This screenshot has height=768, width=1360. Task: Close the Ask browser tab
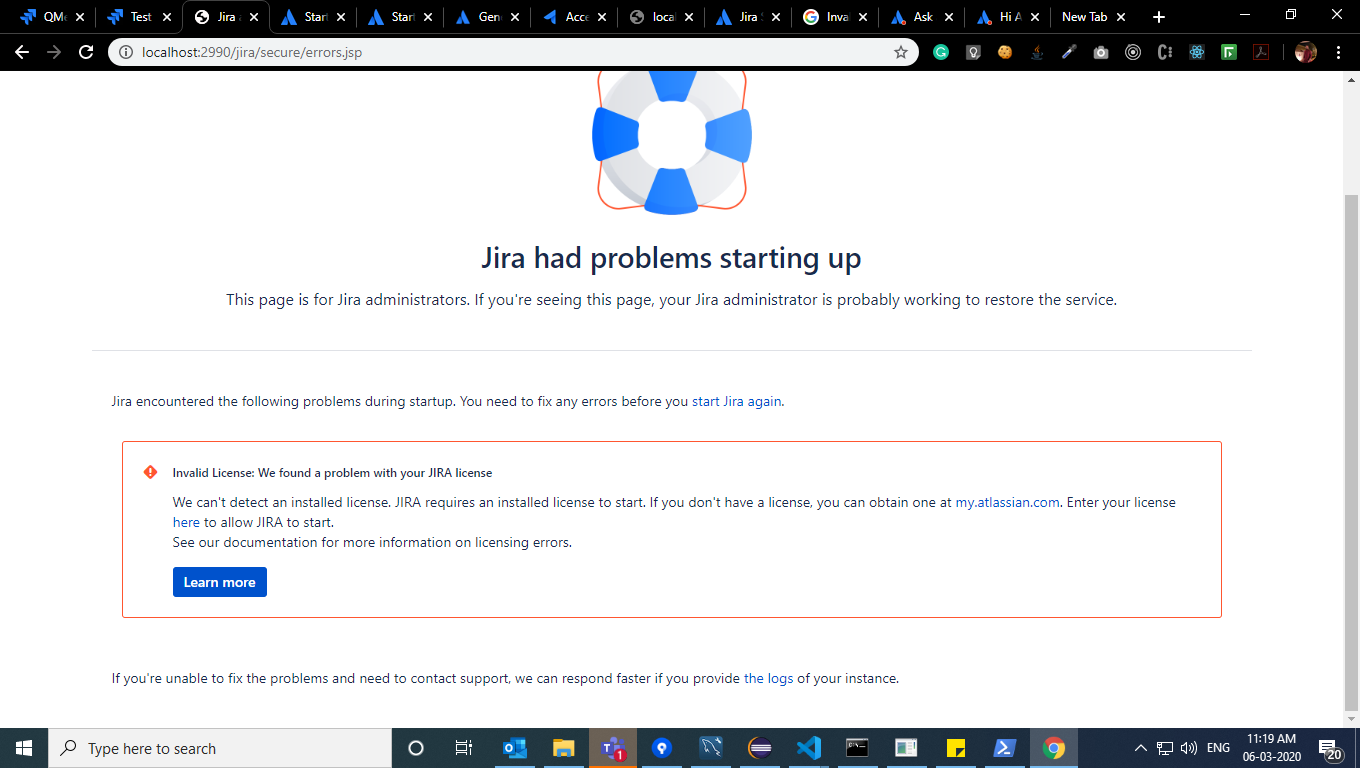pyautogui.click(x=950, y=17)
